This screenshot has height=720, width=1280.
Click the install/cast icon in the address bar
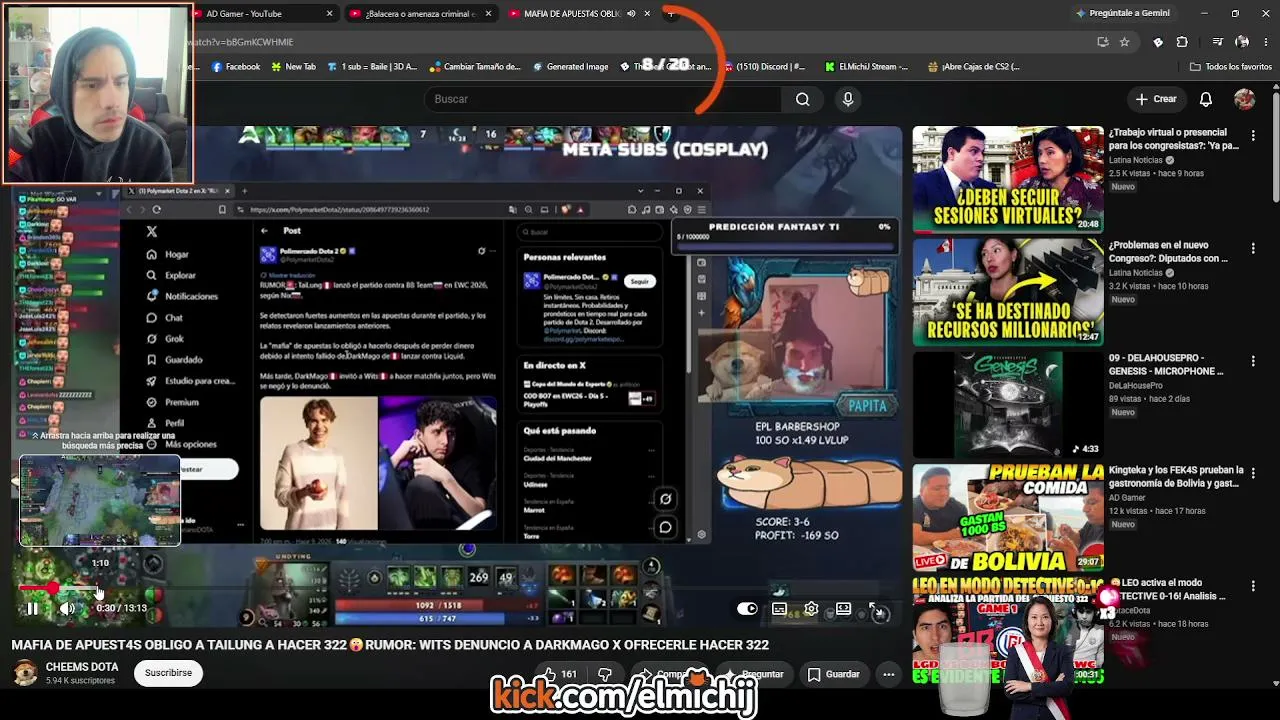click(x=1102, y=42)
